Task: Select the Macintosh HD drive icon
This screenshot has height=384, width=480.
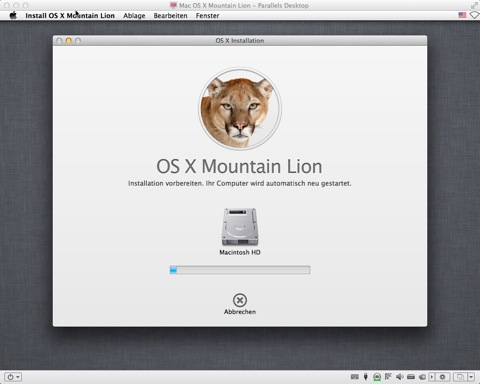Action: [x=240, y=227]
